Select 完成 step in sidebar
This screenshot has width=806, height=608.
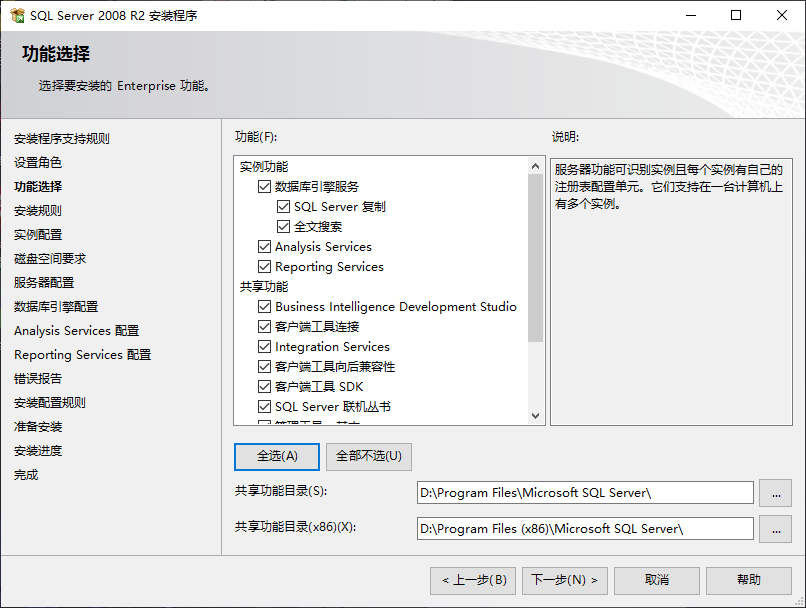click(26, 475)
